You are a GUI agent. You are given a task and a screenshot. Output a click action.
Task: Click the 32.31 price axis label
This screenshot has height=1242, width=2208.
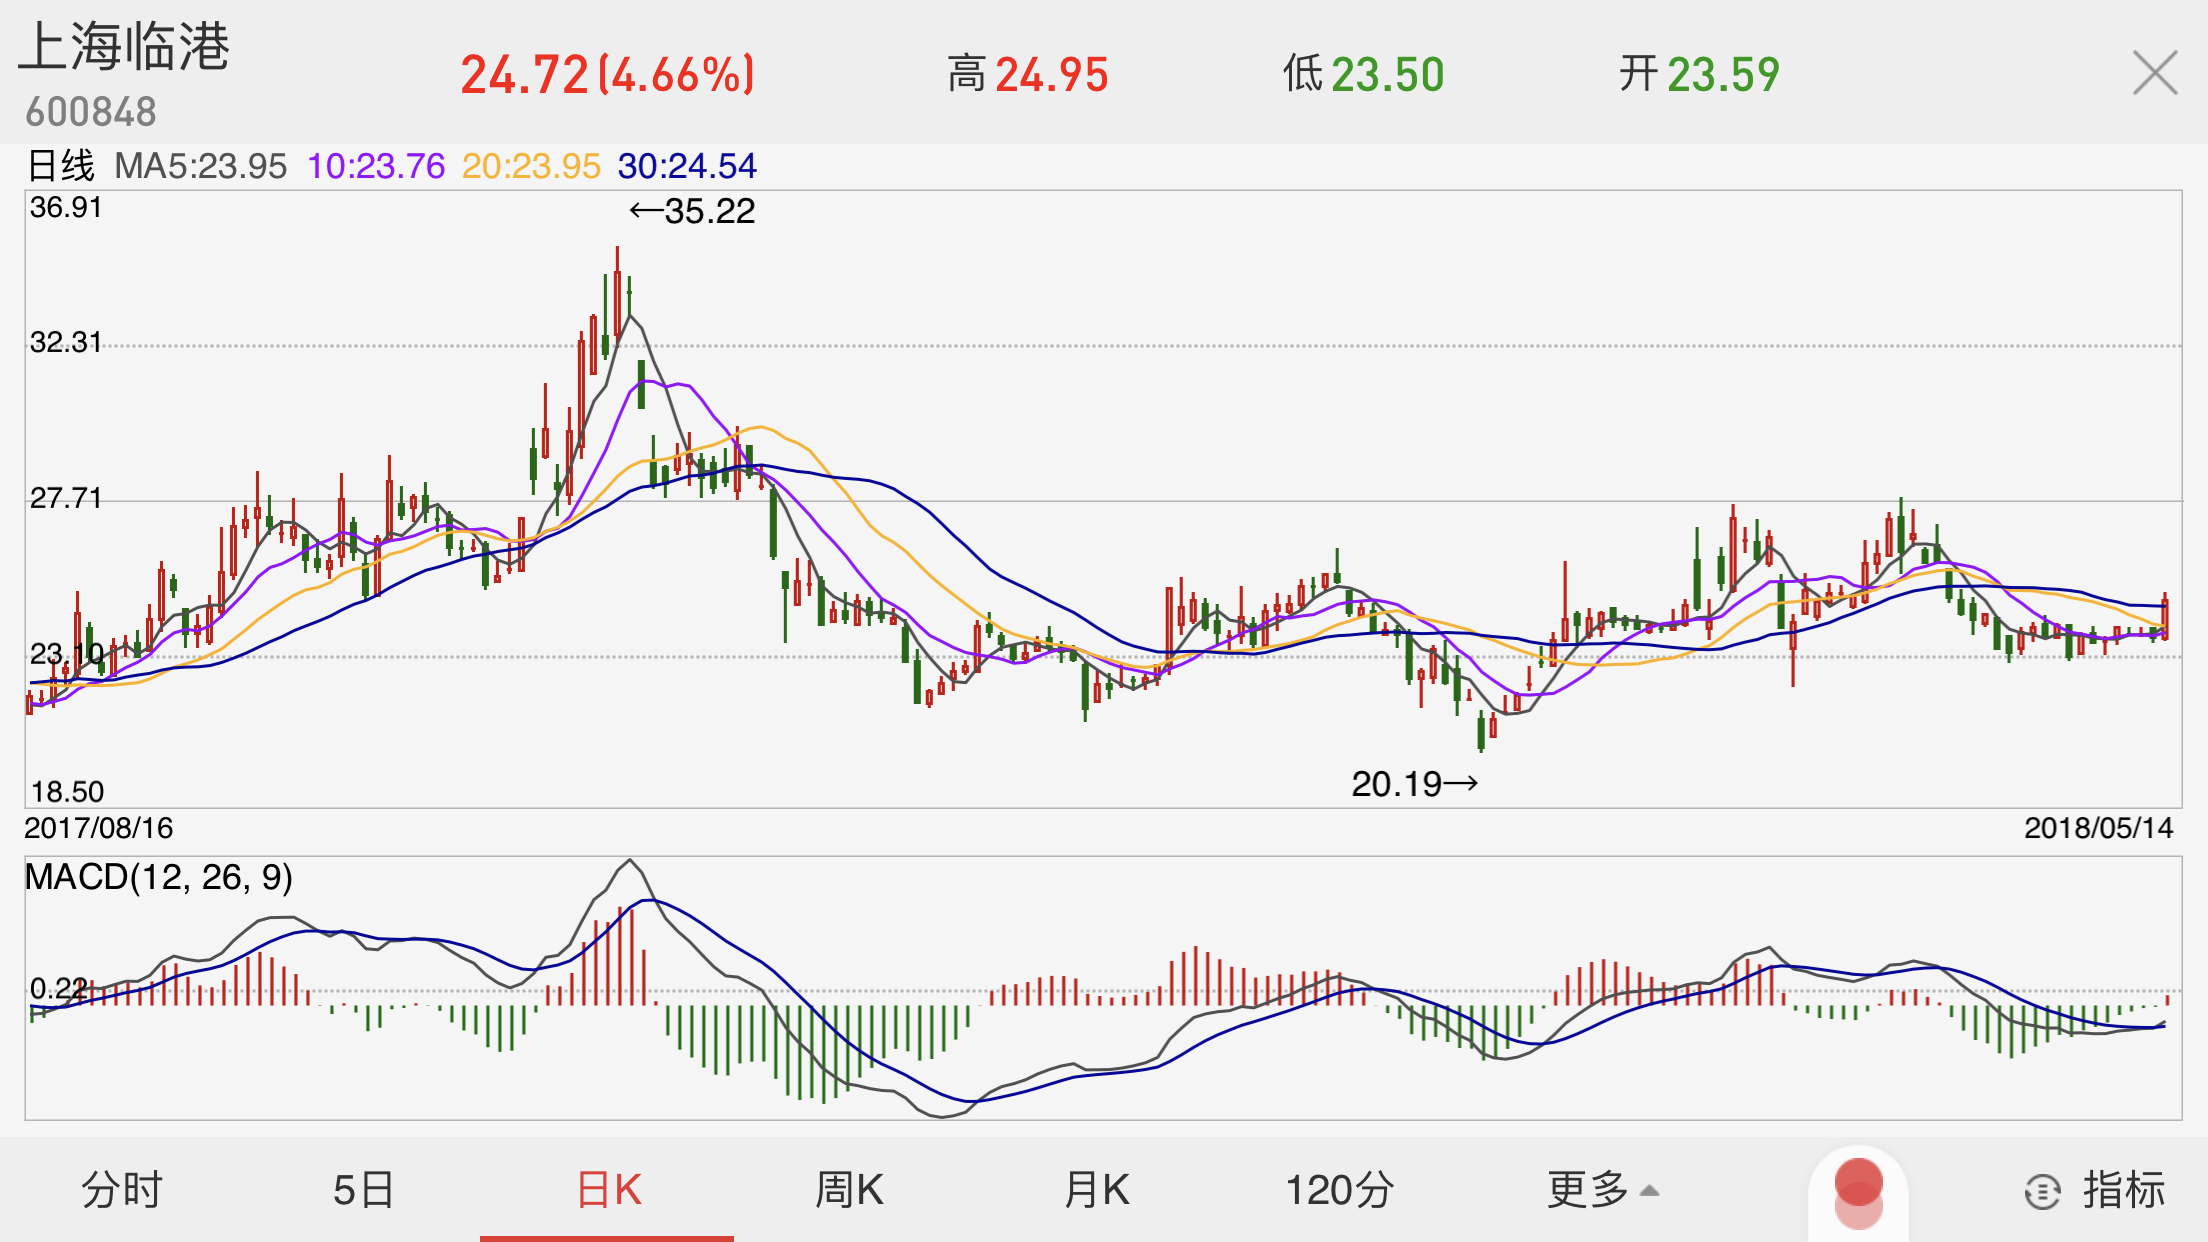[66, 342]
